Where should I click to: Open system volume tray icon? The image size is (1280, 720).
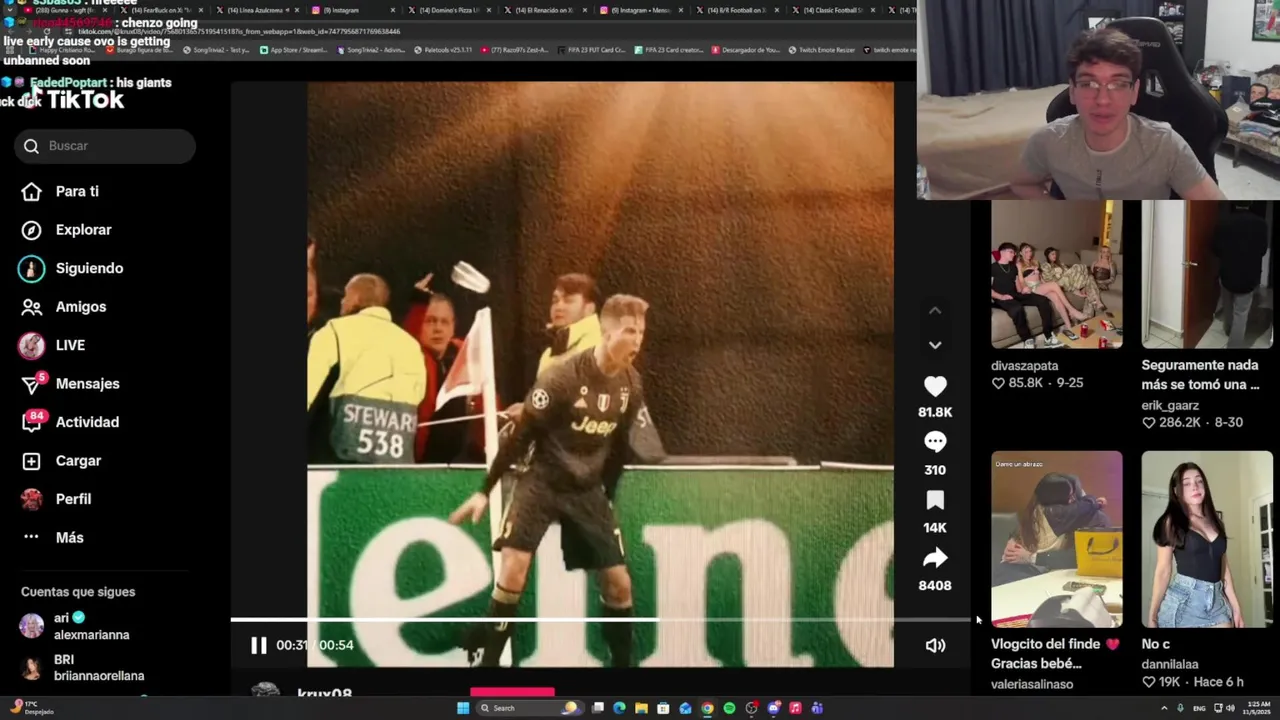point(1231,708)
